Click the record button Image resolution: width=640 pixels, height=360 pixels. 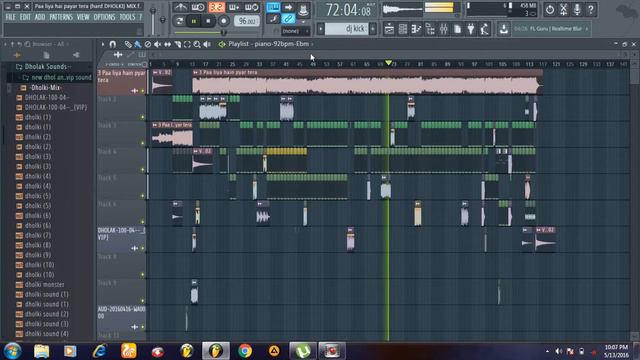(x=223, y=21)
